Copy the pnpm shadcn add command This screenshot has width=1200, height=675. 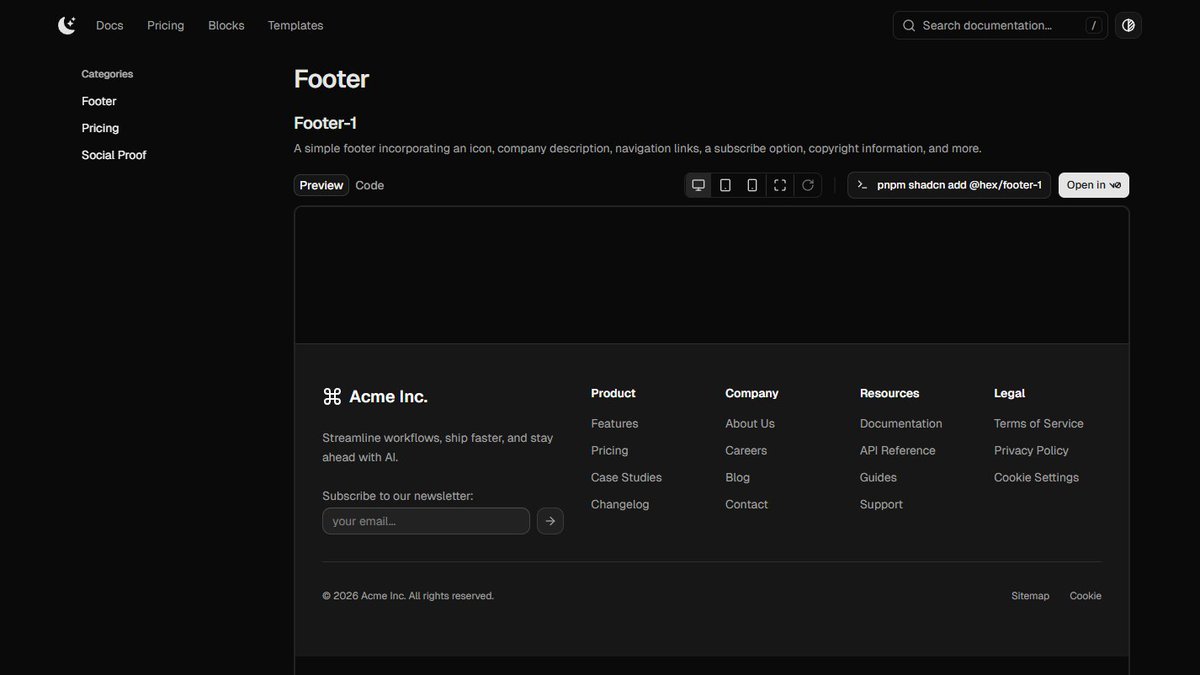coord(949,185)
